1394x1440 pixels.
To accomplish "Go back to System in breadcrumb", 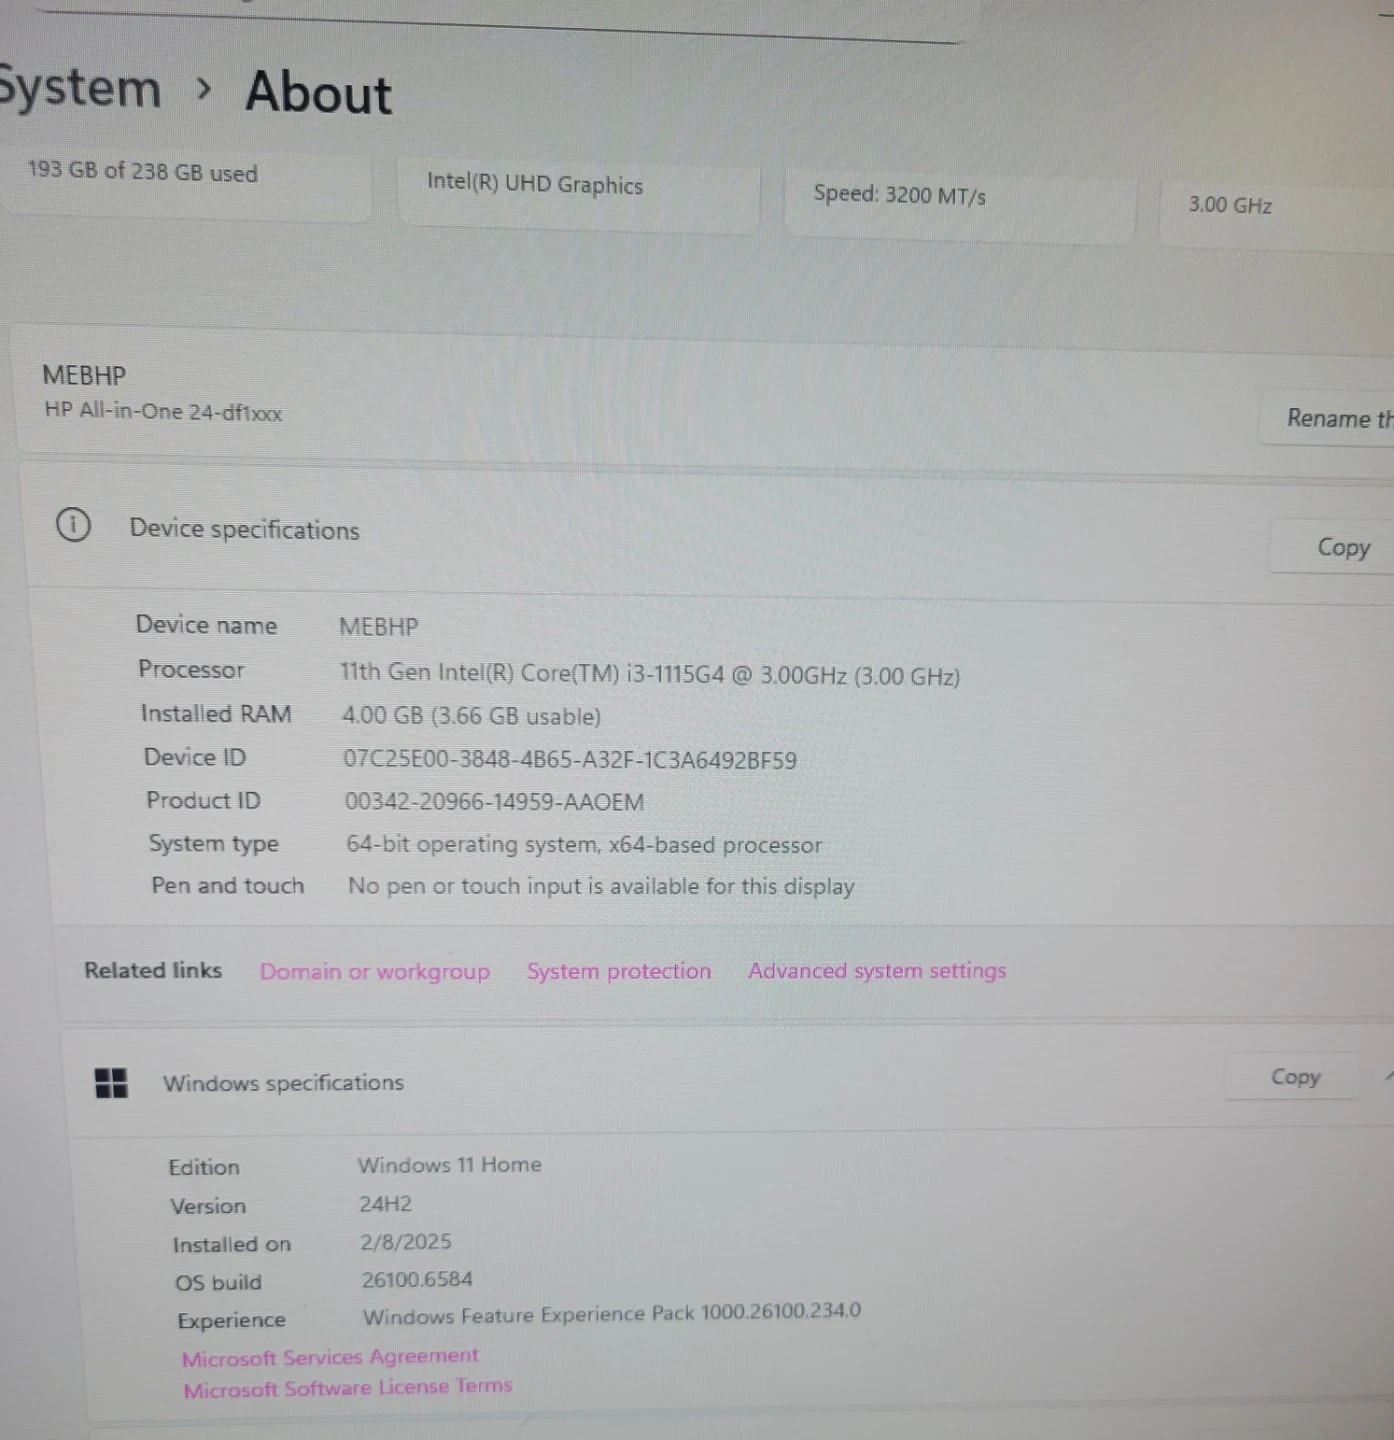I will [80, 89].
